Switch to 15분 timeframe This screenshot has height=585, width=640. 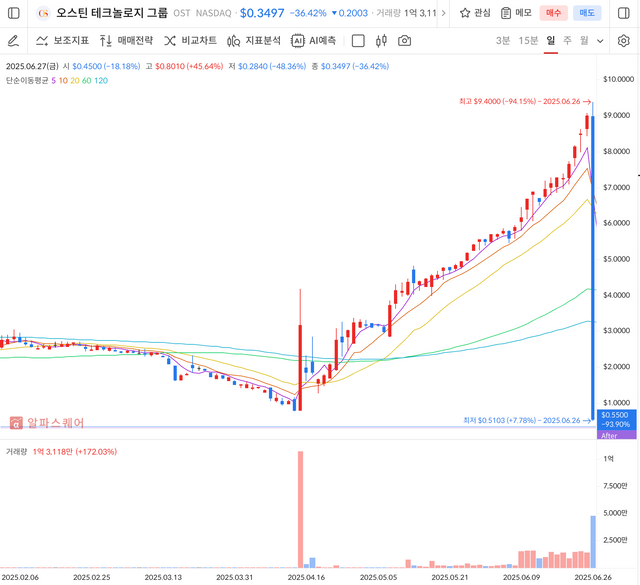(528, 40)
